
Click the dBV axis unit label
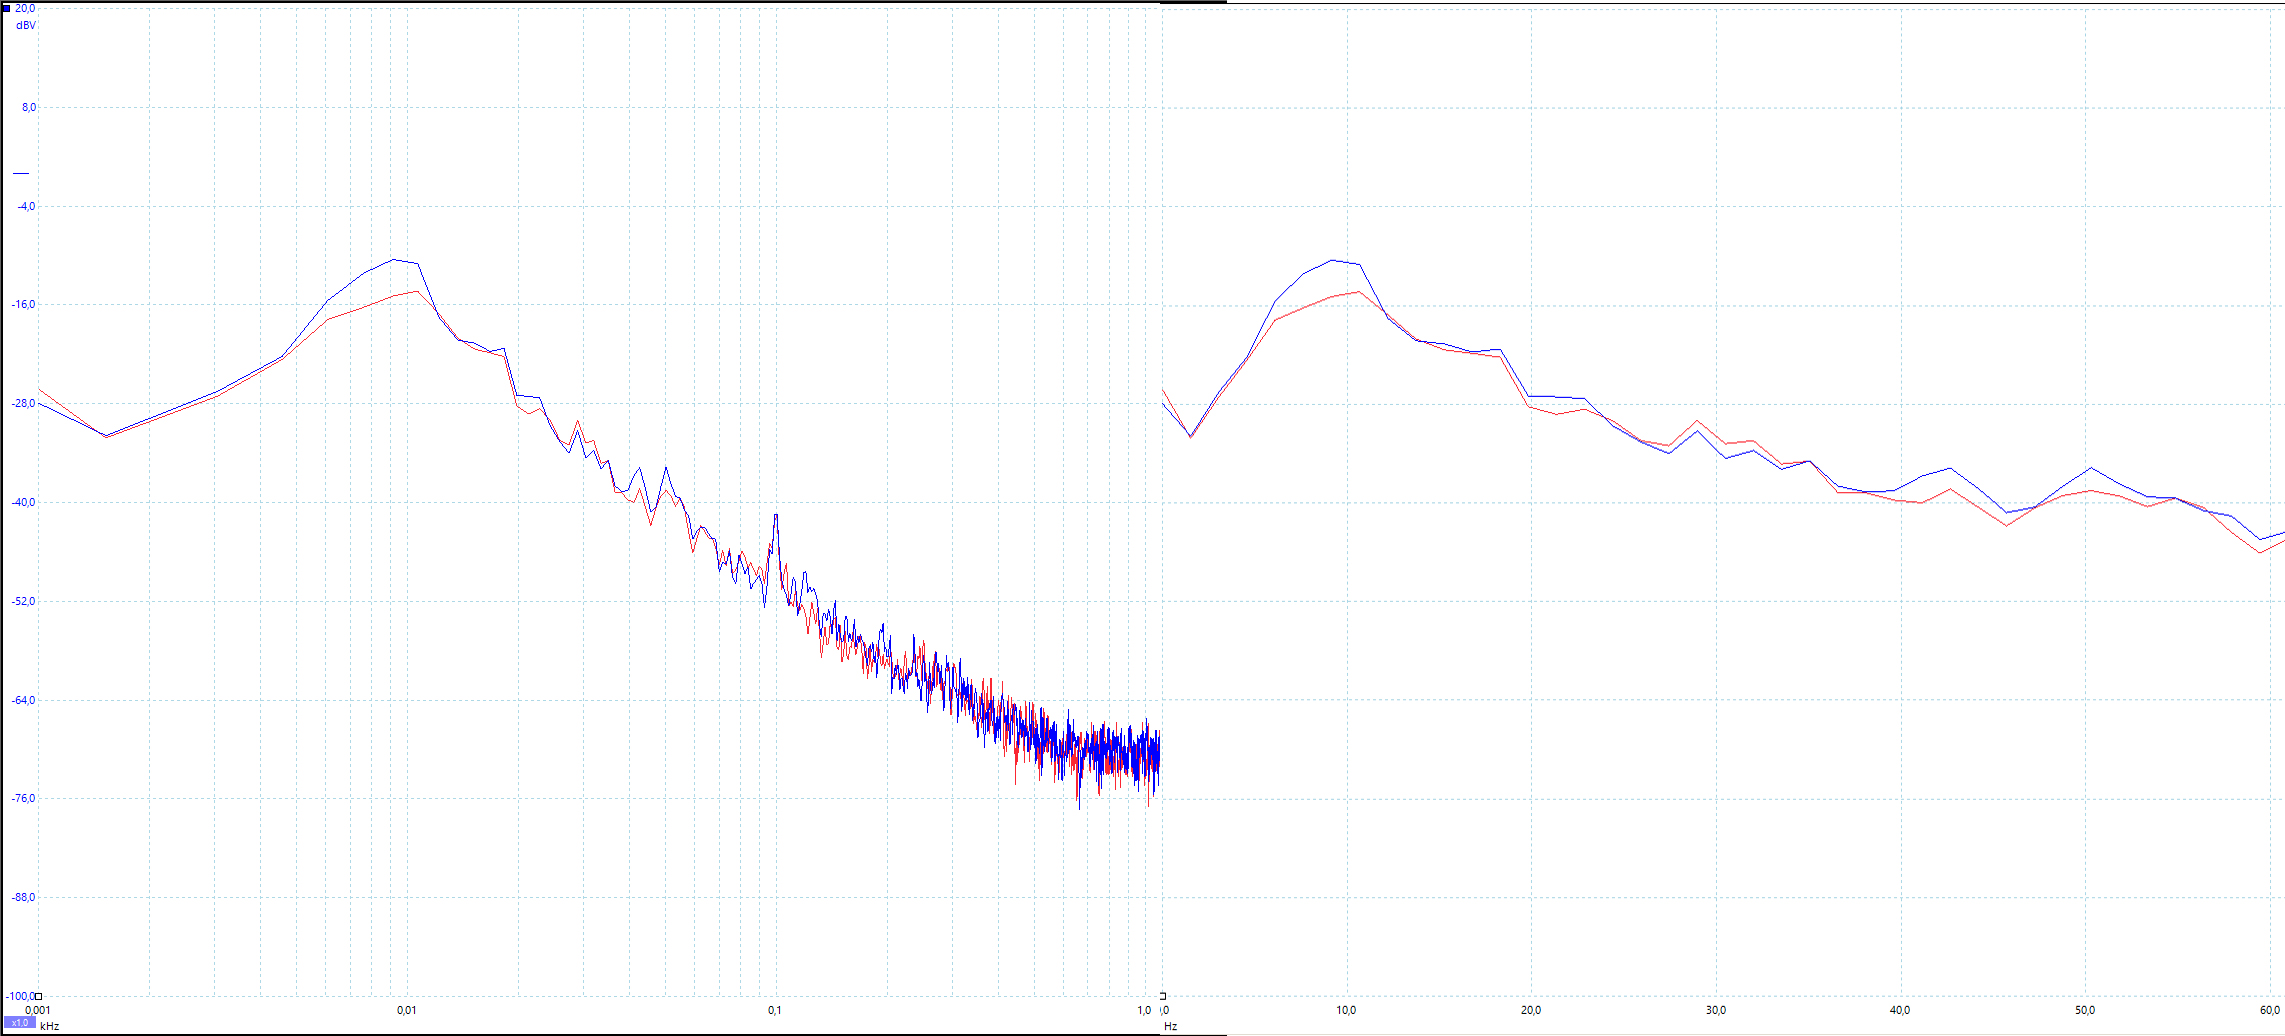(26, 25)
